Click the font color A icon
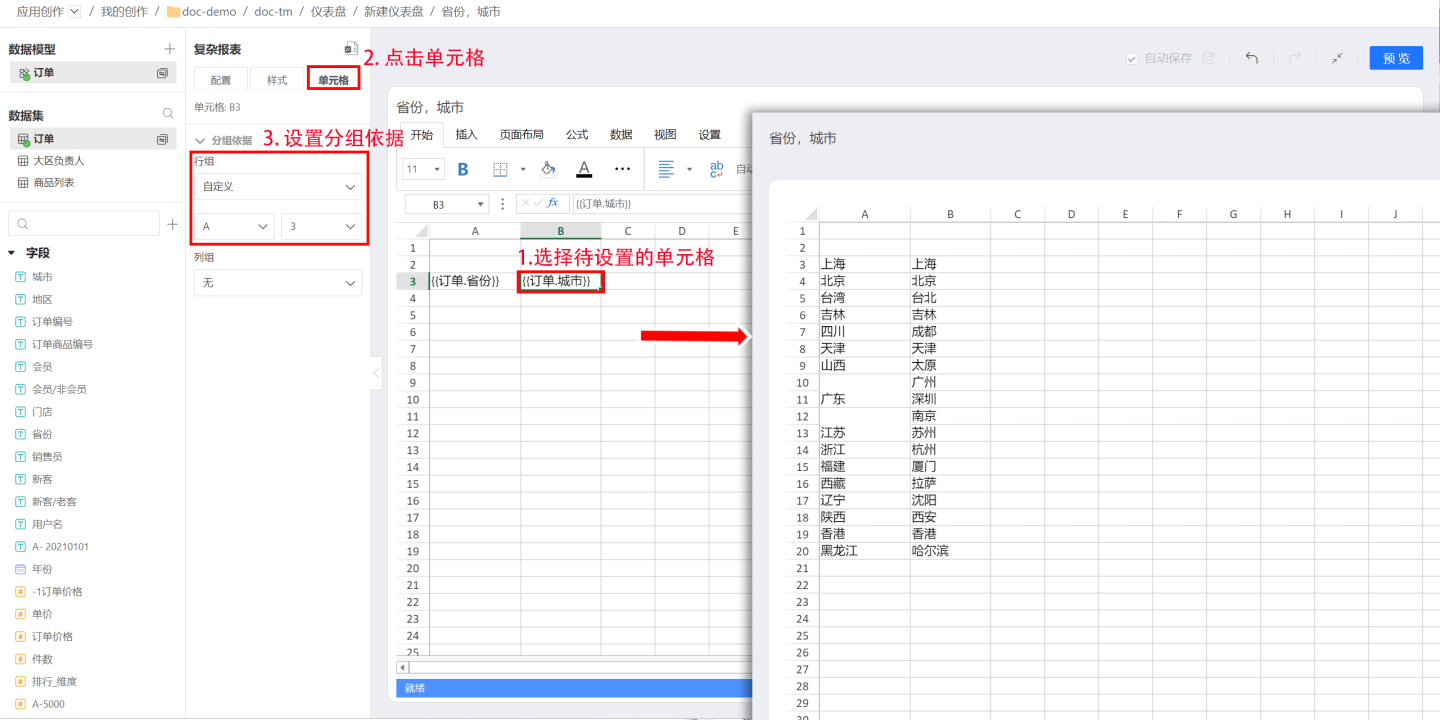 click(x=584, y=169)
